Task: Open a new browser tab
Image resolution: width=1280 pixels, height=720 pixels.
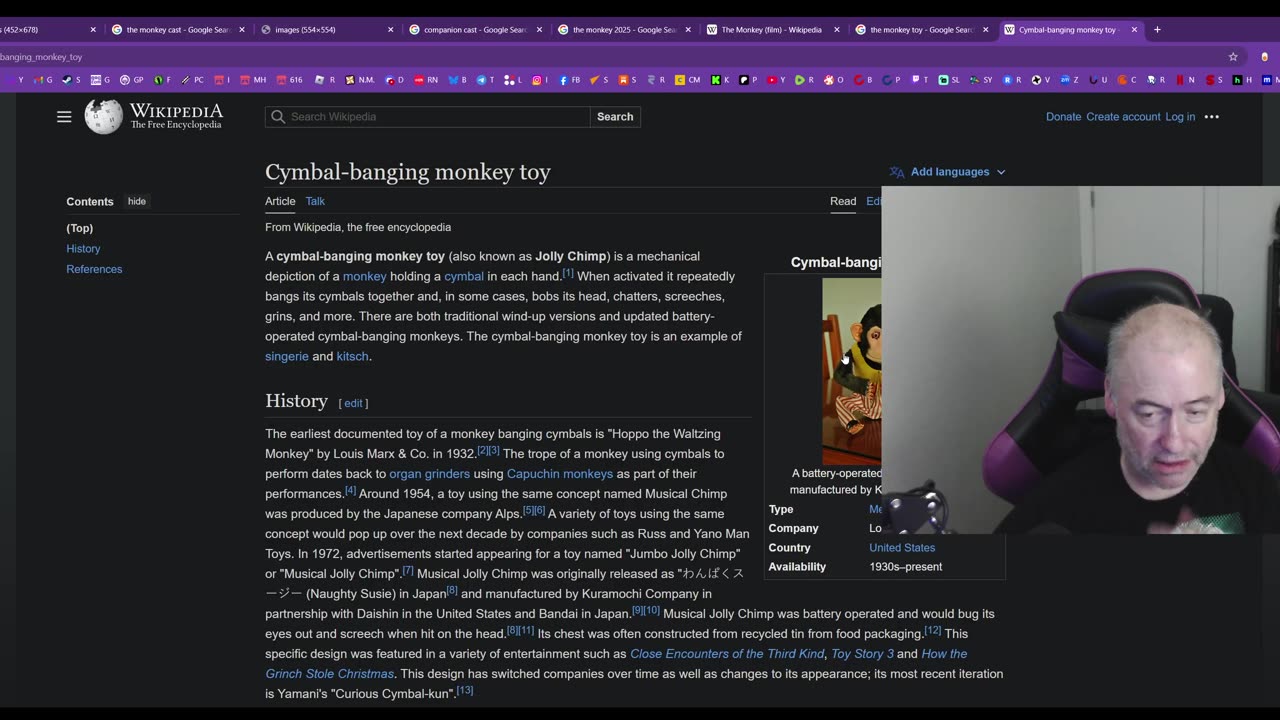Action: tap(1157, 29)
